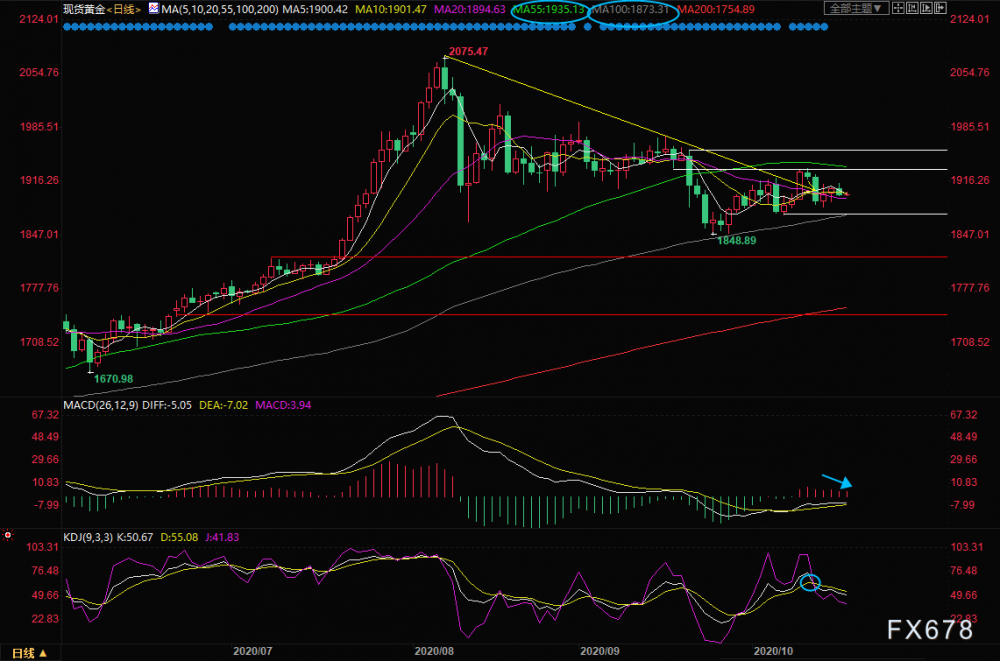Click the 1848.89 low price label
This screenshot has height=661, width=1000.
(737, 241)
